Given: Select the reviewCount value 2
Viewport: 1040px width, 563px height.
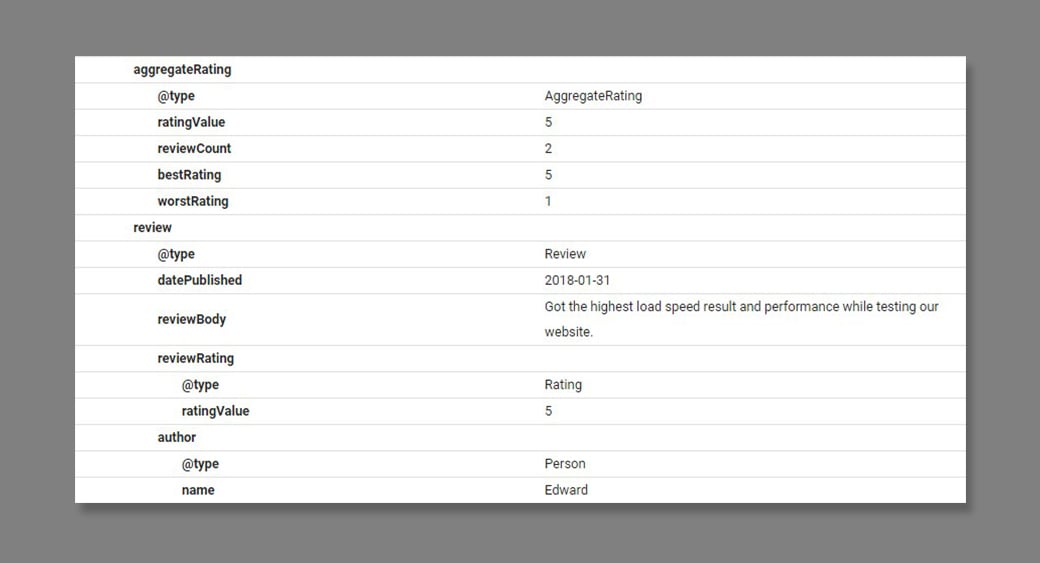Looking at the screenshot, I should pyautogui.click(x=548, y=148).
